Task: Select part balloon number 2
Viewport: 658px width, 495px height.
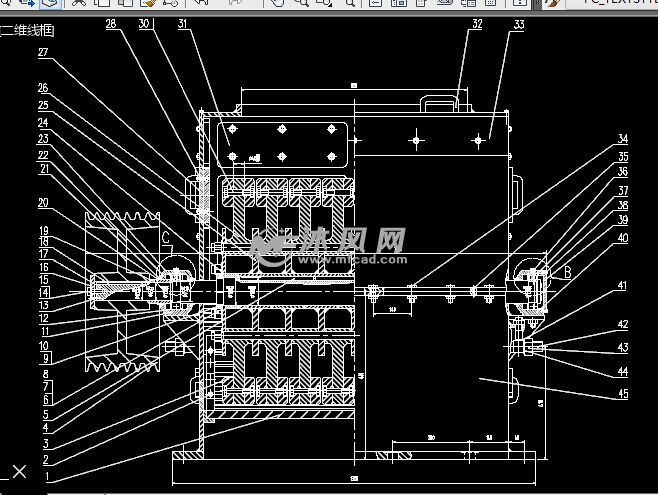Action: point(46,460)
